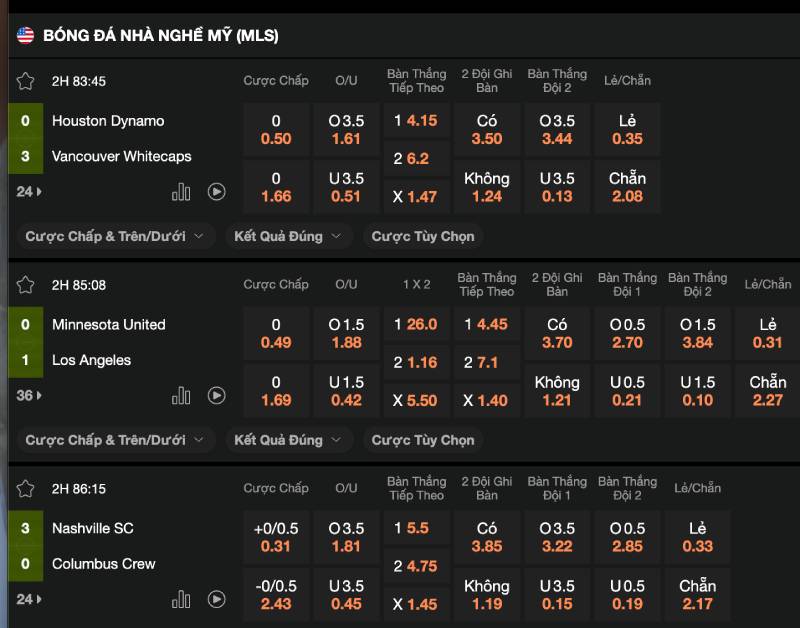Select Cược Tùy Chọn tab under Minnesota match

click(423, 440)
